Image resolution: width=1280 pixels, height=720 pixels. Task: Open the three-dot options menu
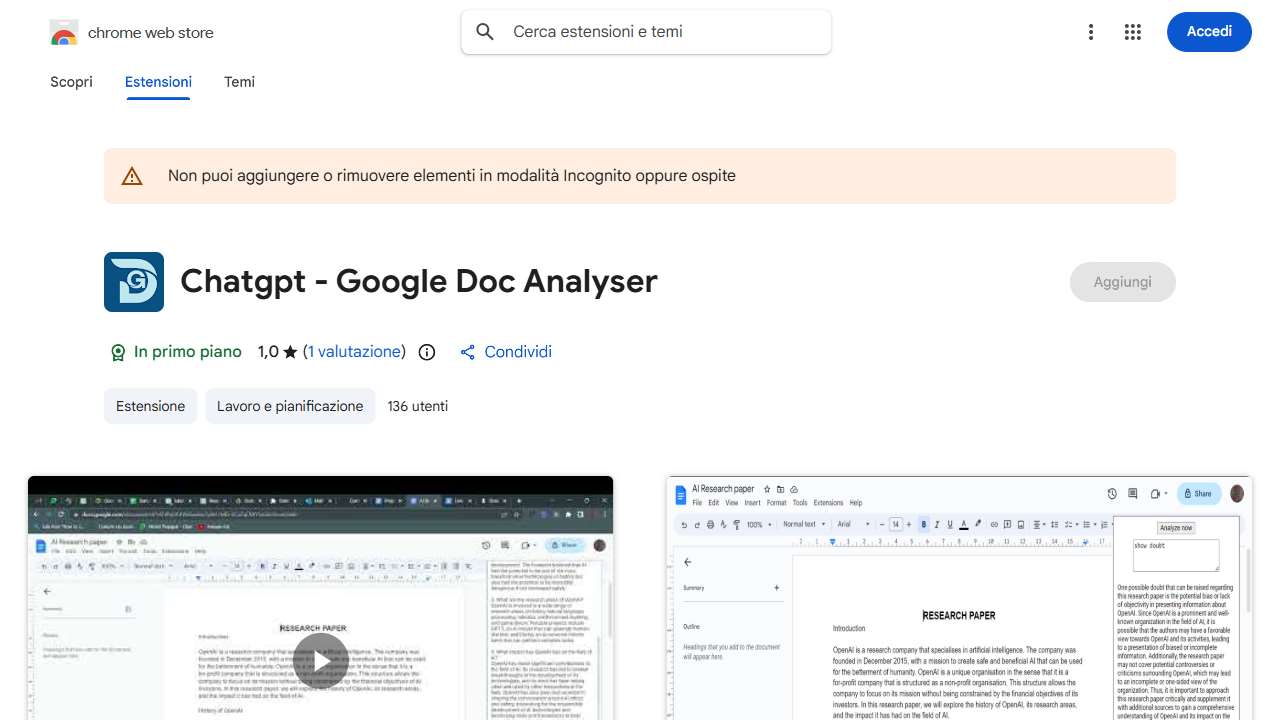click(1091, 32)
